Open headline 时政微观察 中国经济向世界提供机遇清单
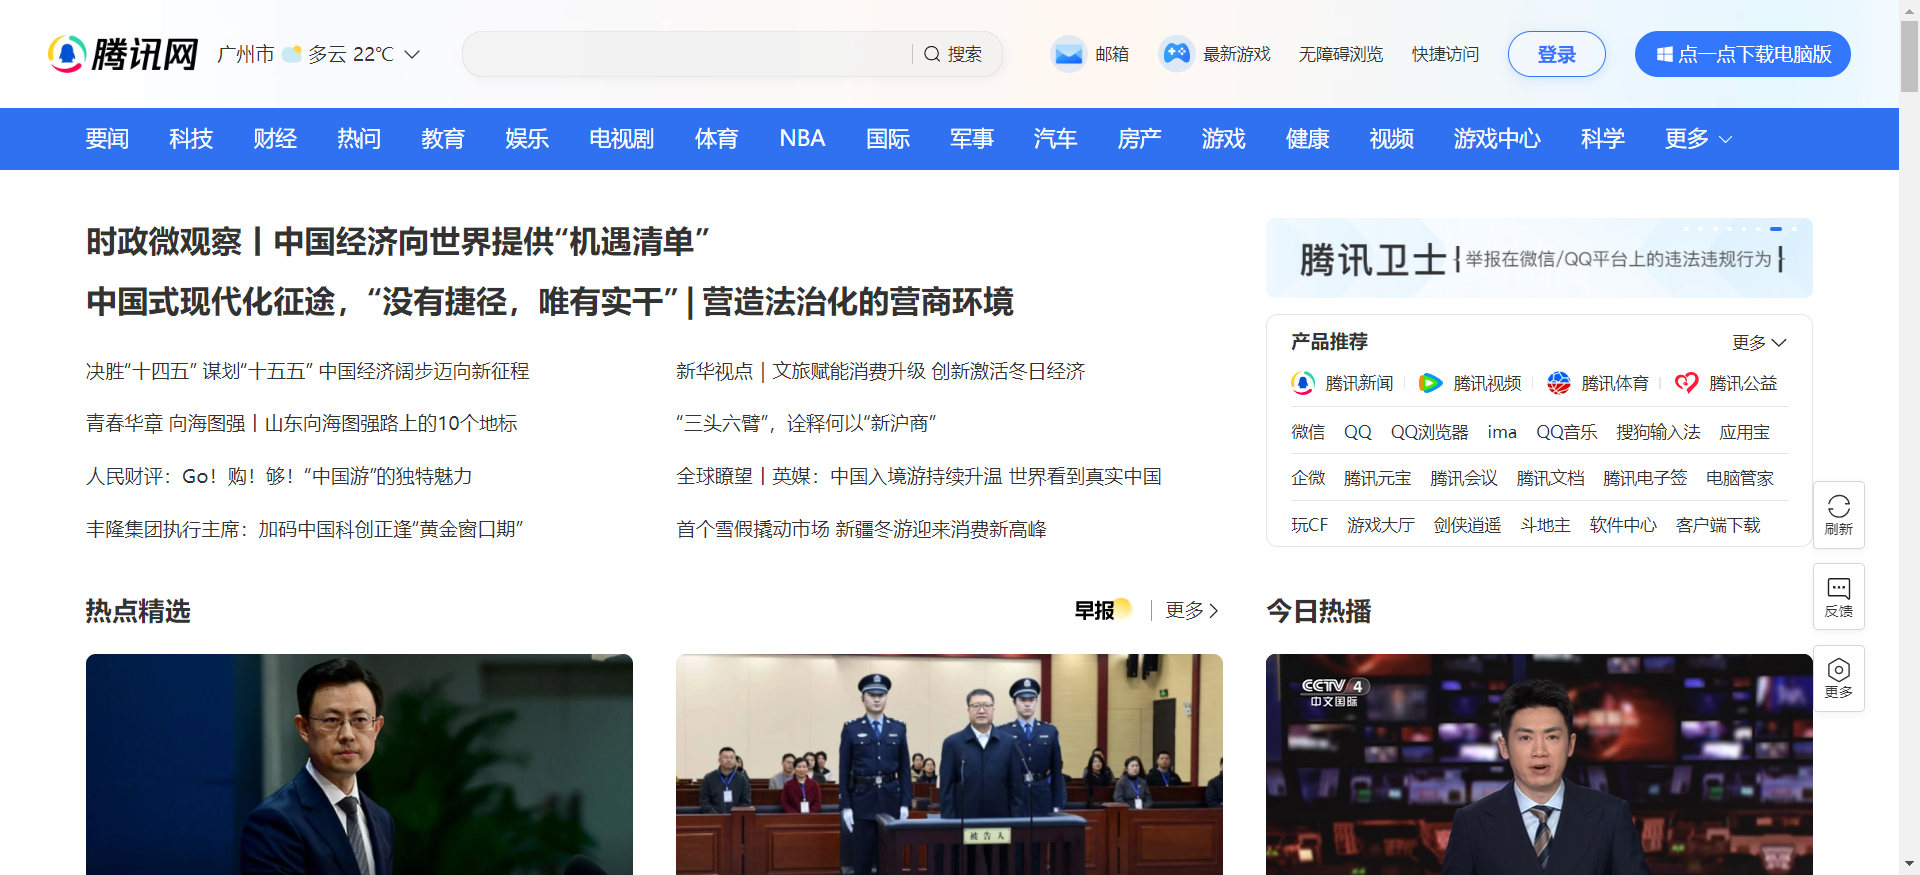Screen dimensions: 1920x875 pos(398,241)
